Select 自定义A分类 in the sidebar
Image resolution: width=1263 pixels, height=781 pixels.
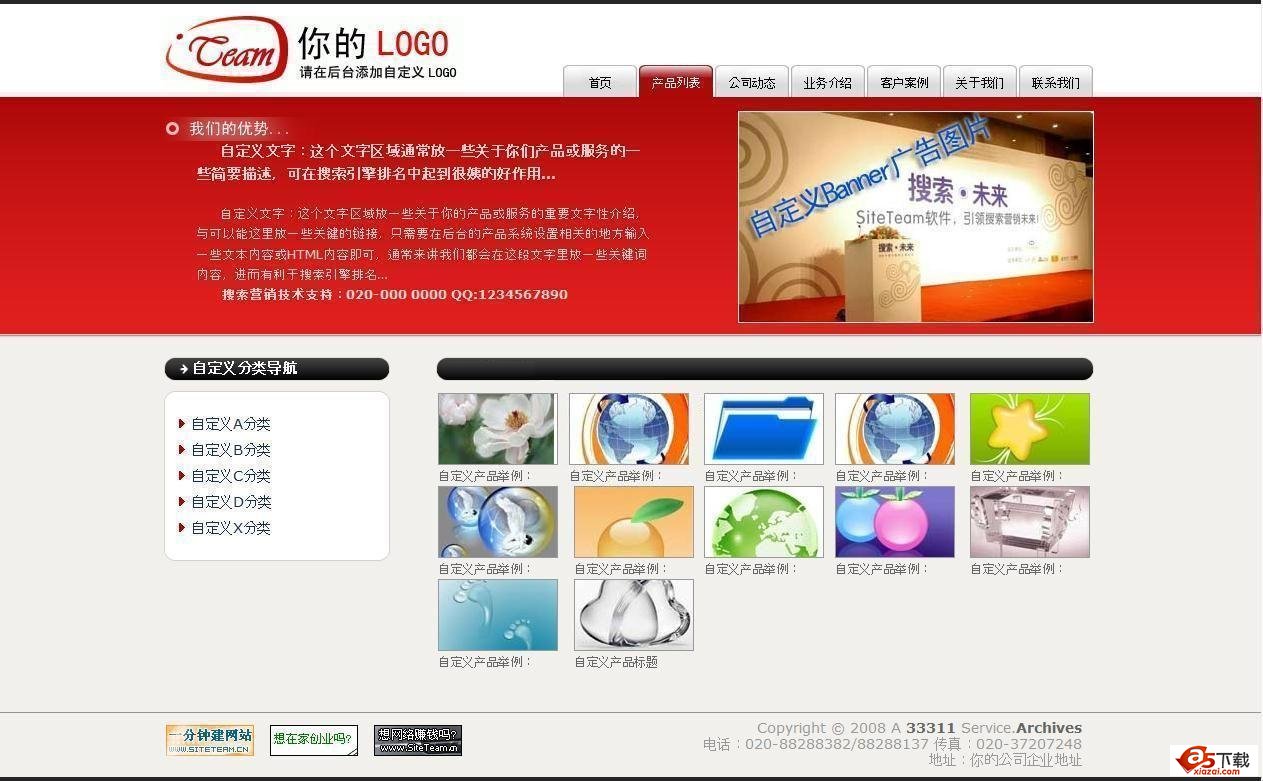click(231, 424)
